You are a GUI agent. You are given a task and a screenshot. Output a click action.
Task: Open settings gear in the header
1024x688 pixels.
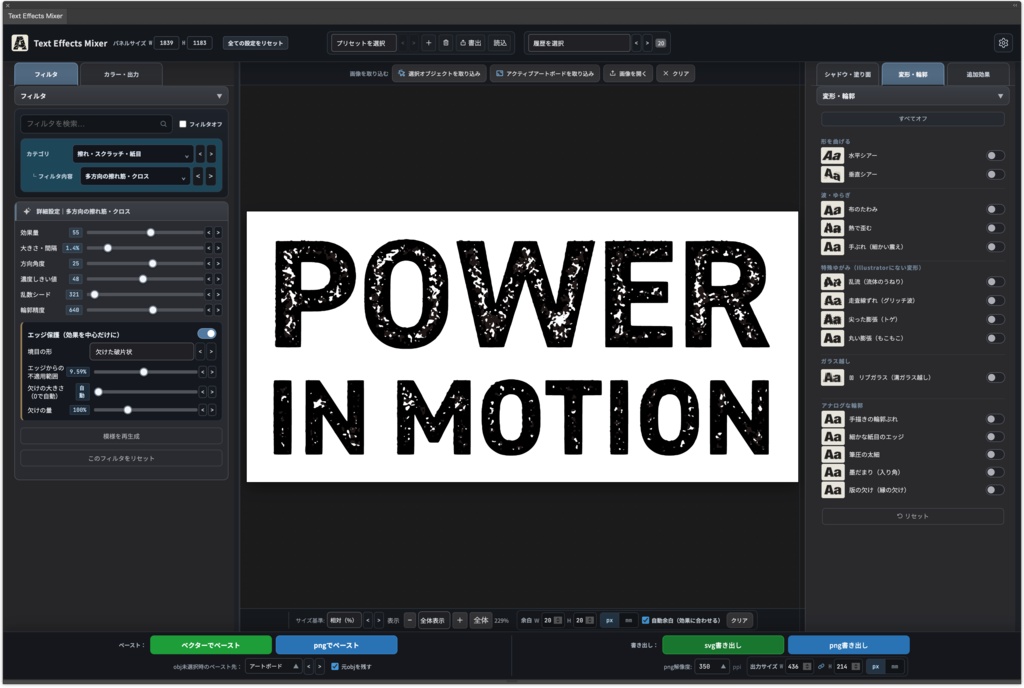point(1003,43)
